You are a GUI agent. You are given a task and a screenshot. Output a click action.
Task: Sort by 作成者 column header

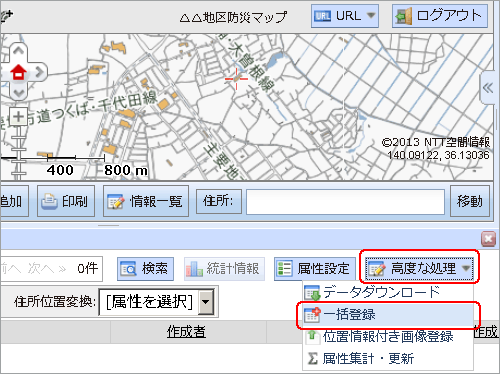click(x=186, y=331)
